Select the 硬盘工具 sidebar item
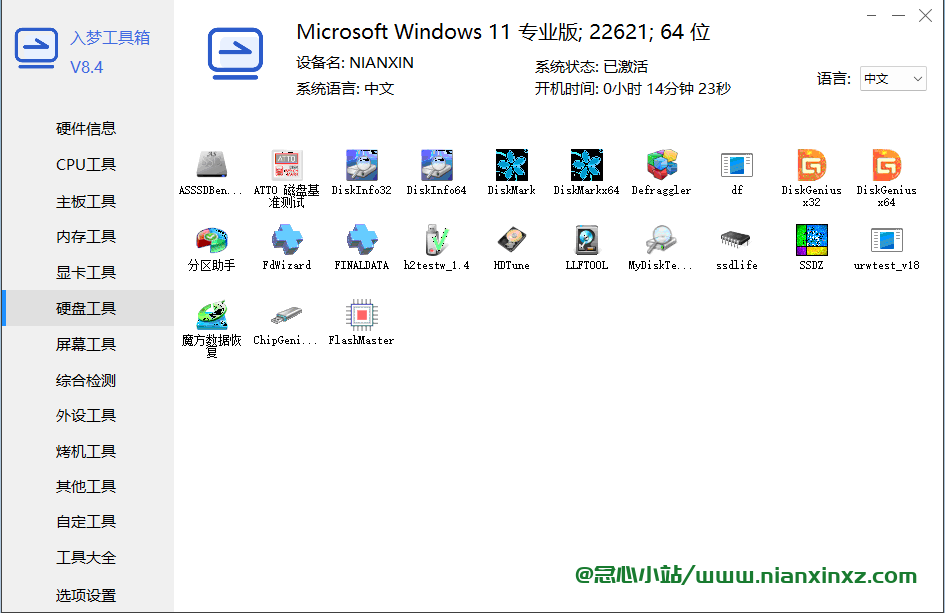Screen dimensions: 945x613 click(x=88, y=308)
